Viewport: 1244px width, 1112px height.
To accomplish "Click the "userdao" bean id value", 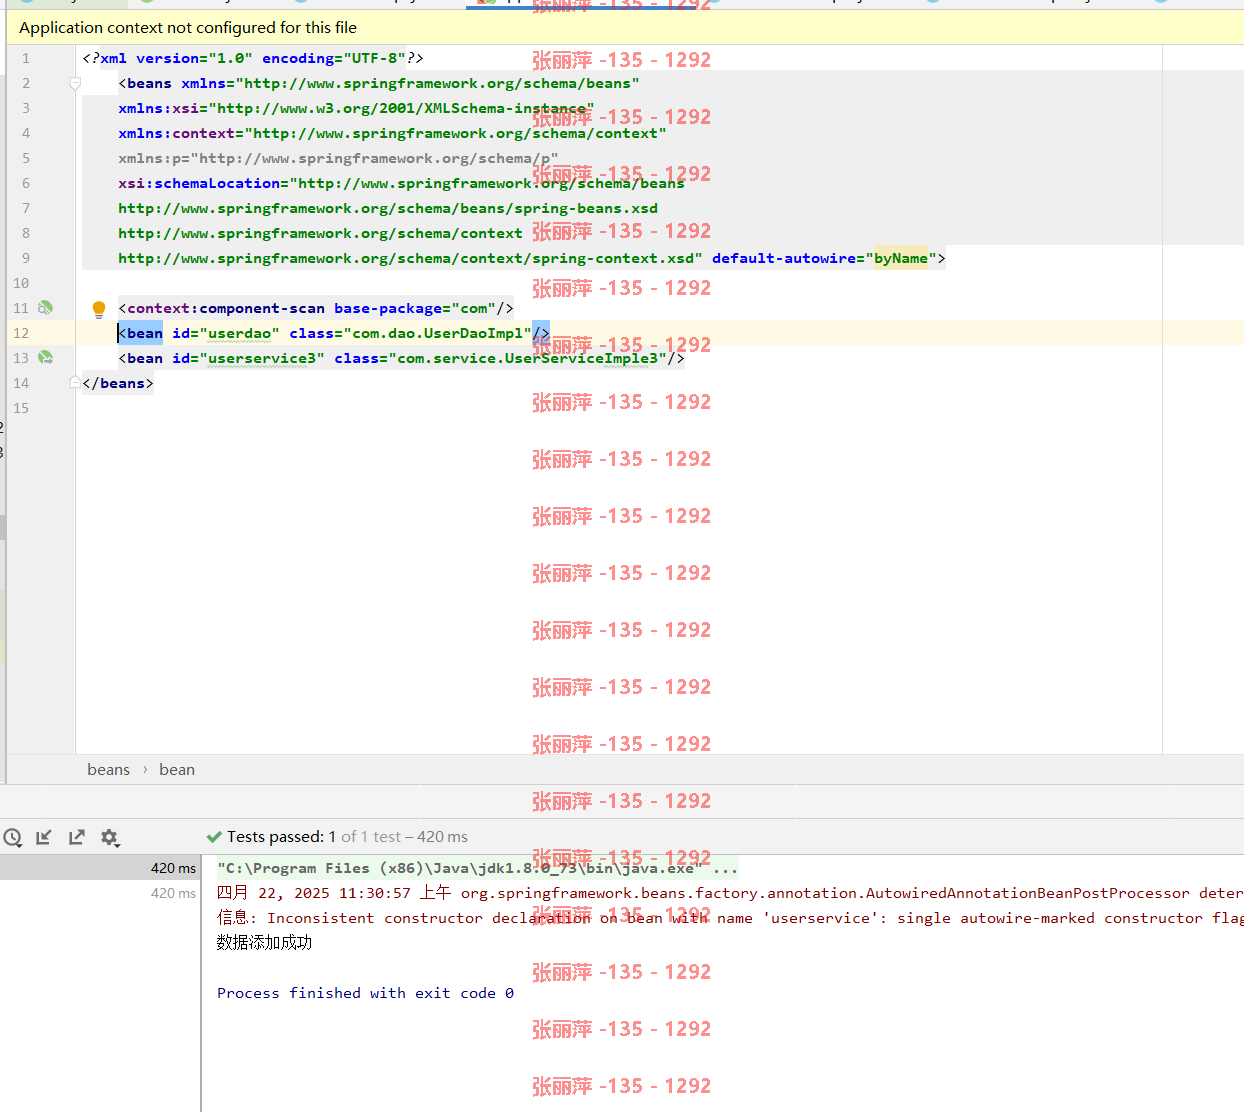I will point(240,334).
